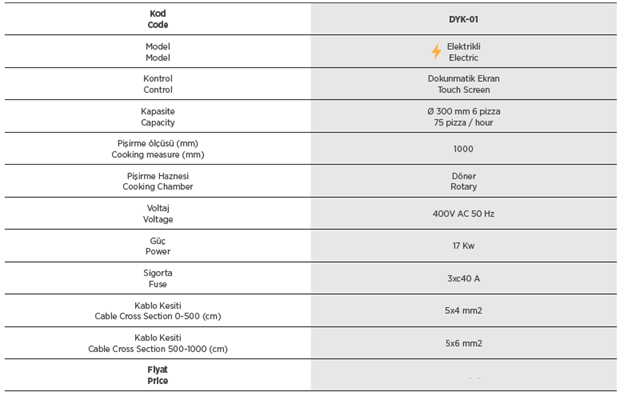This screenshot has width=620, height=396.
Task: Click the Kapasite Capacity row label
Action: (158, 117)
